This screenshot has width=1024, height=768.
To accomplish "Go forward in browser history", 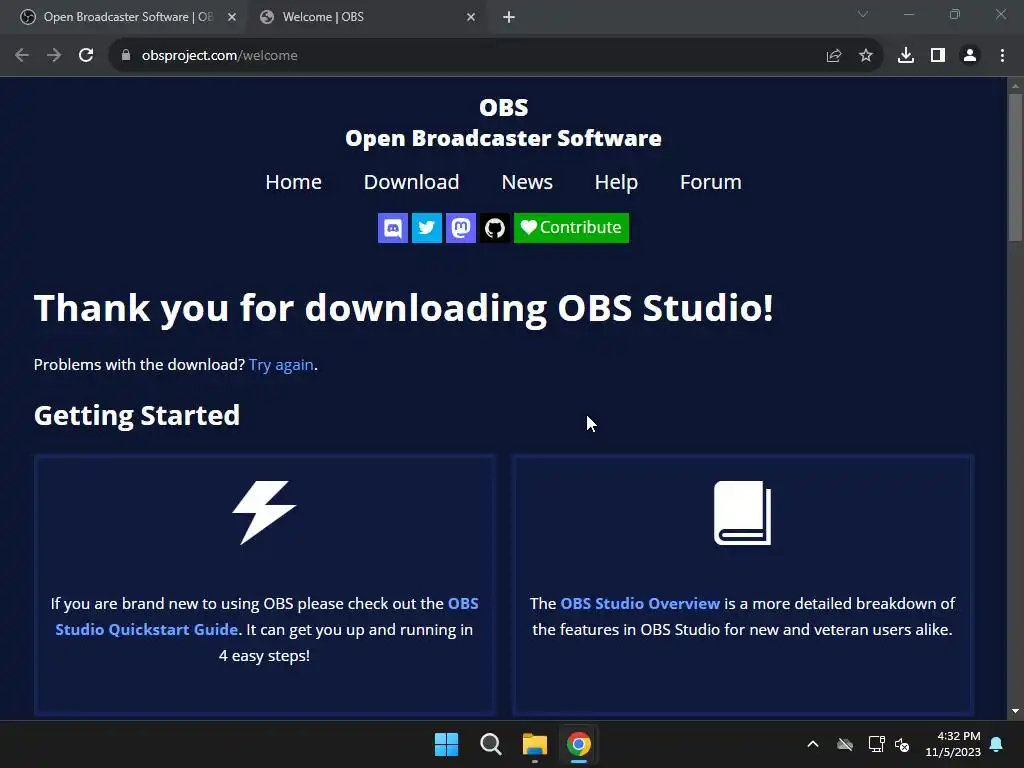I will [x=54, y=56].
